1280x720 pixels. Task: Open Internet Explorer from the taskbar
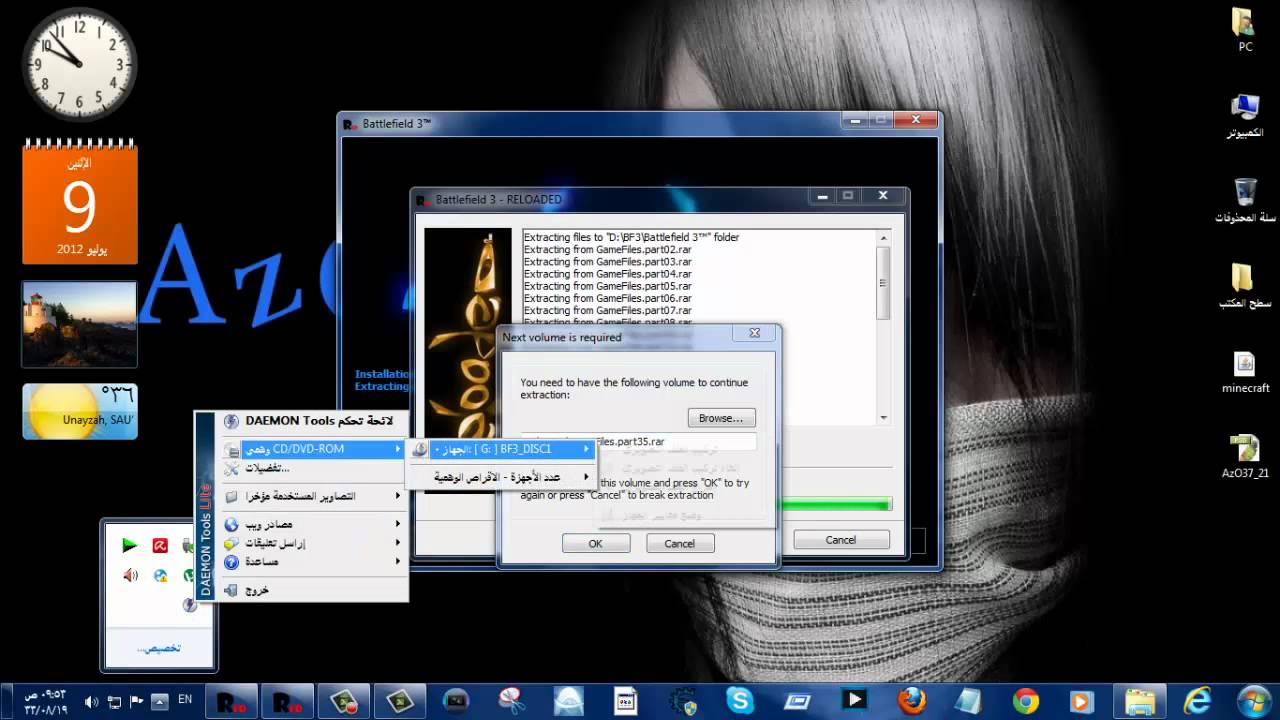click(x=1196, y=700)
